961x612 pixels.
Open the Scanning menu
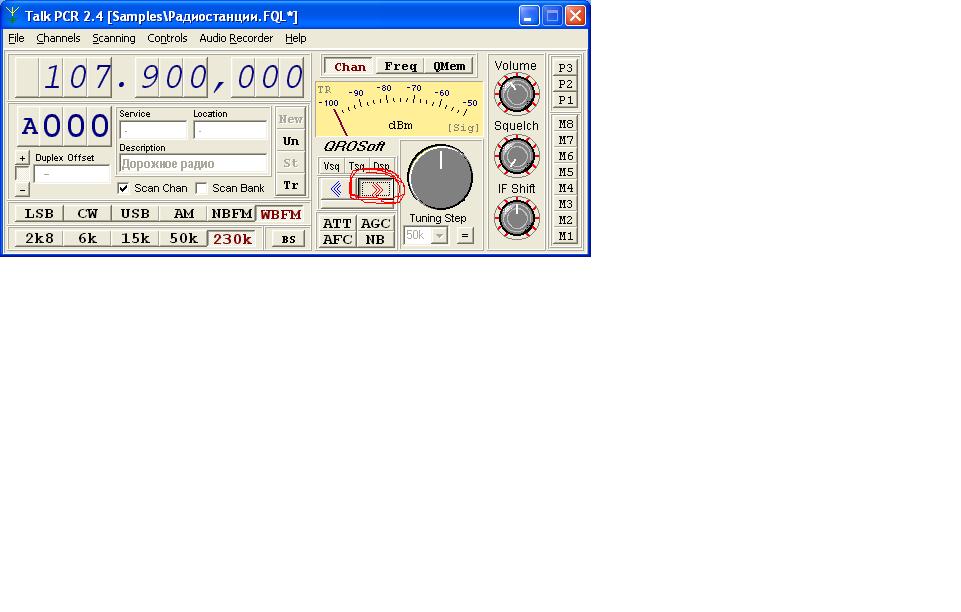114,38
